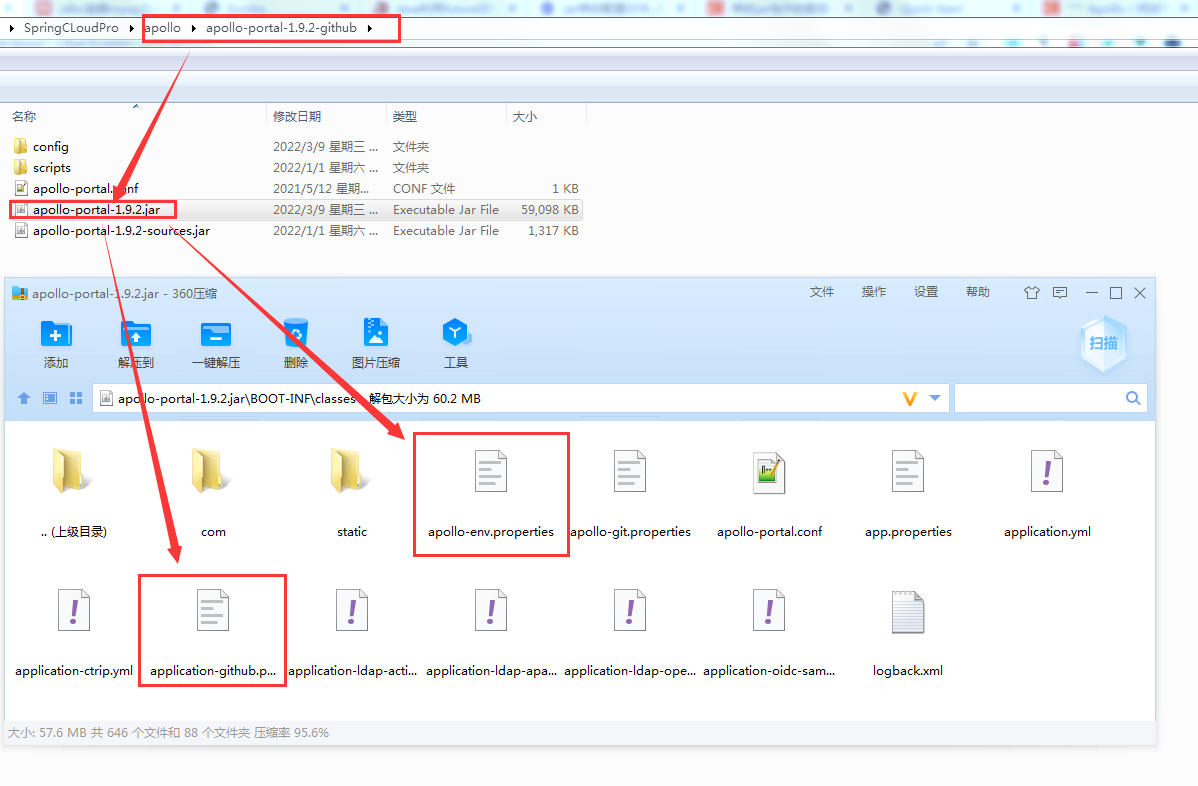Select apollo-portal-1.9.2-sources.jar row

[x=295, y=231]
